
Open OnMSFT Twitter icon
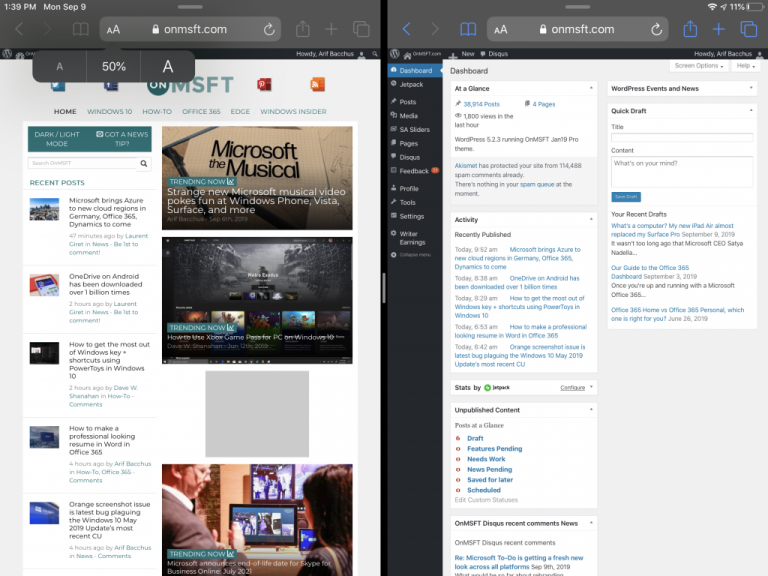pos(58,86)
